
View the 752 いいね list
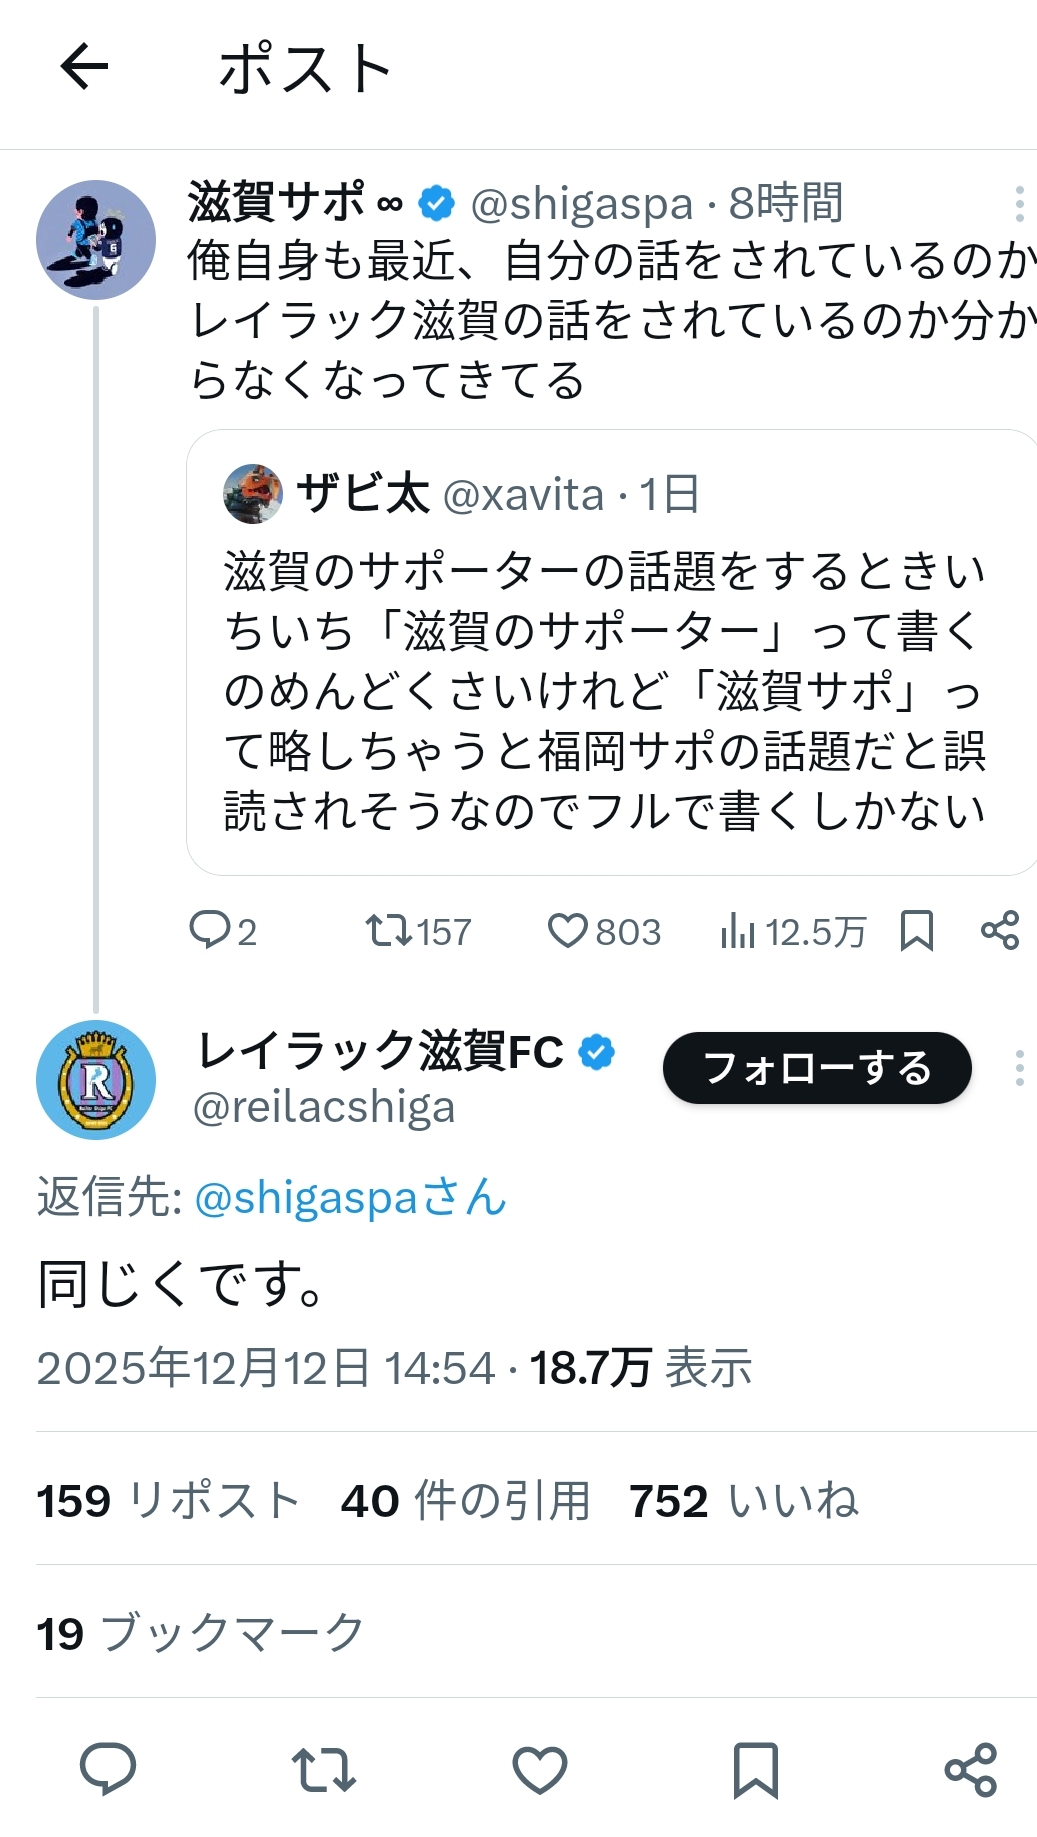pyautogui.click(x=743, y=1500)
